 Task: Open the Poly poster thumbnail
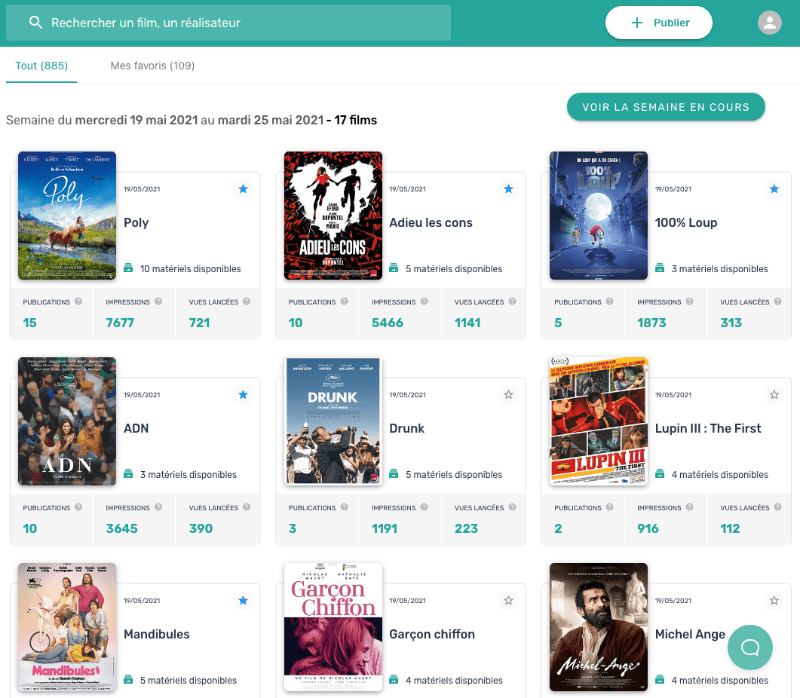click(x=67, y=215)
